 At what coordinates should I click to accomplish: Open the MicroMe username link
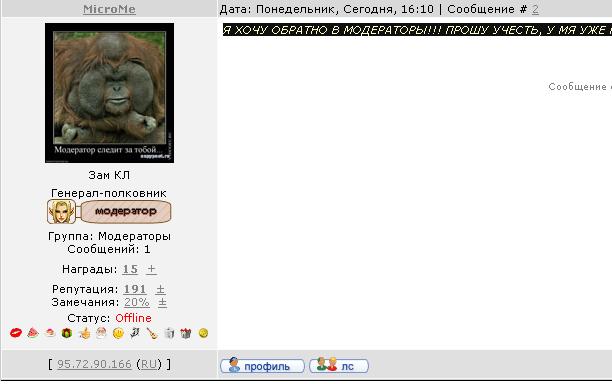[109, 9]
